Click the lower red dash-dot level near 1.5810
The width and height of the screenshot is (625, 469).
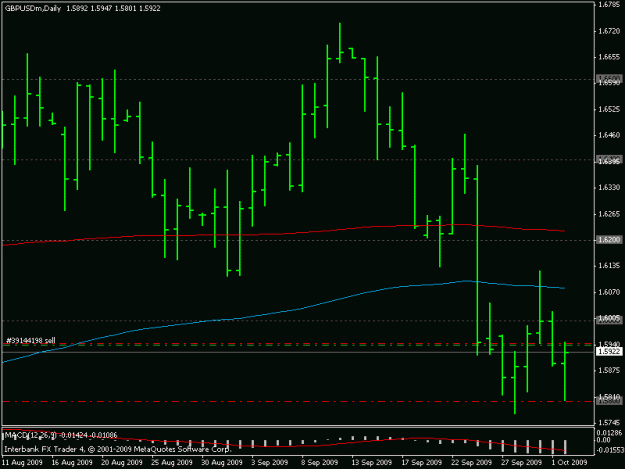pos(299,402)
